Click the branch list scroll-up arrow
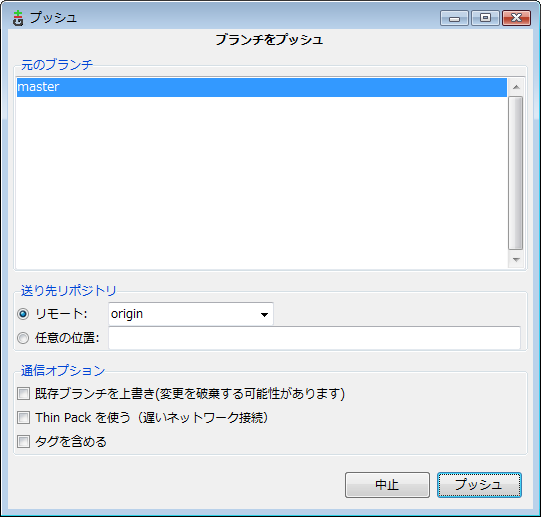 (516, 87)
